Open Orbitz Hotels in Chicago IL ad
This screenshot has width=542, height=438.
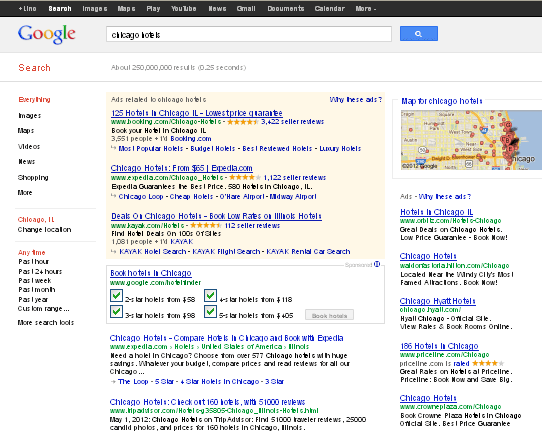436,212
